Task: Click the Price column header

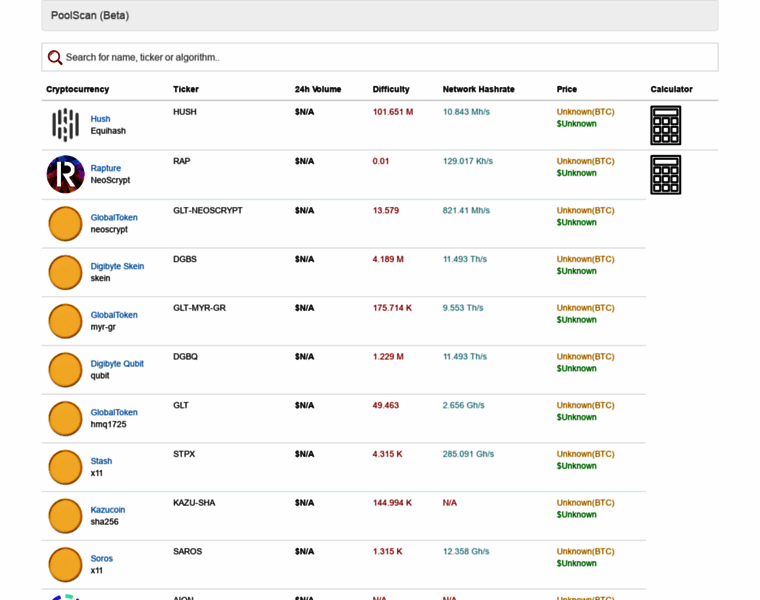Action: click(567, 89)
